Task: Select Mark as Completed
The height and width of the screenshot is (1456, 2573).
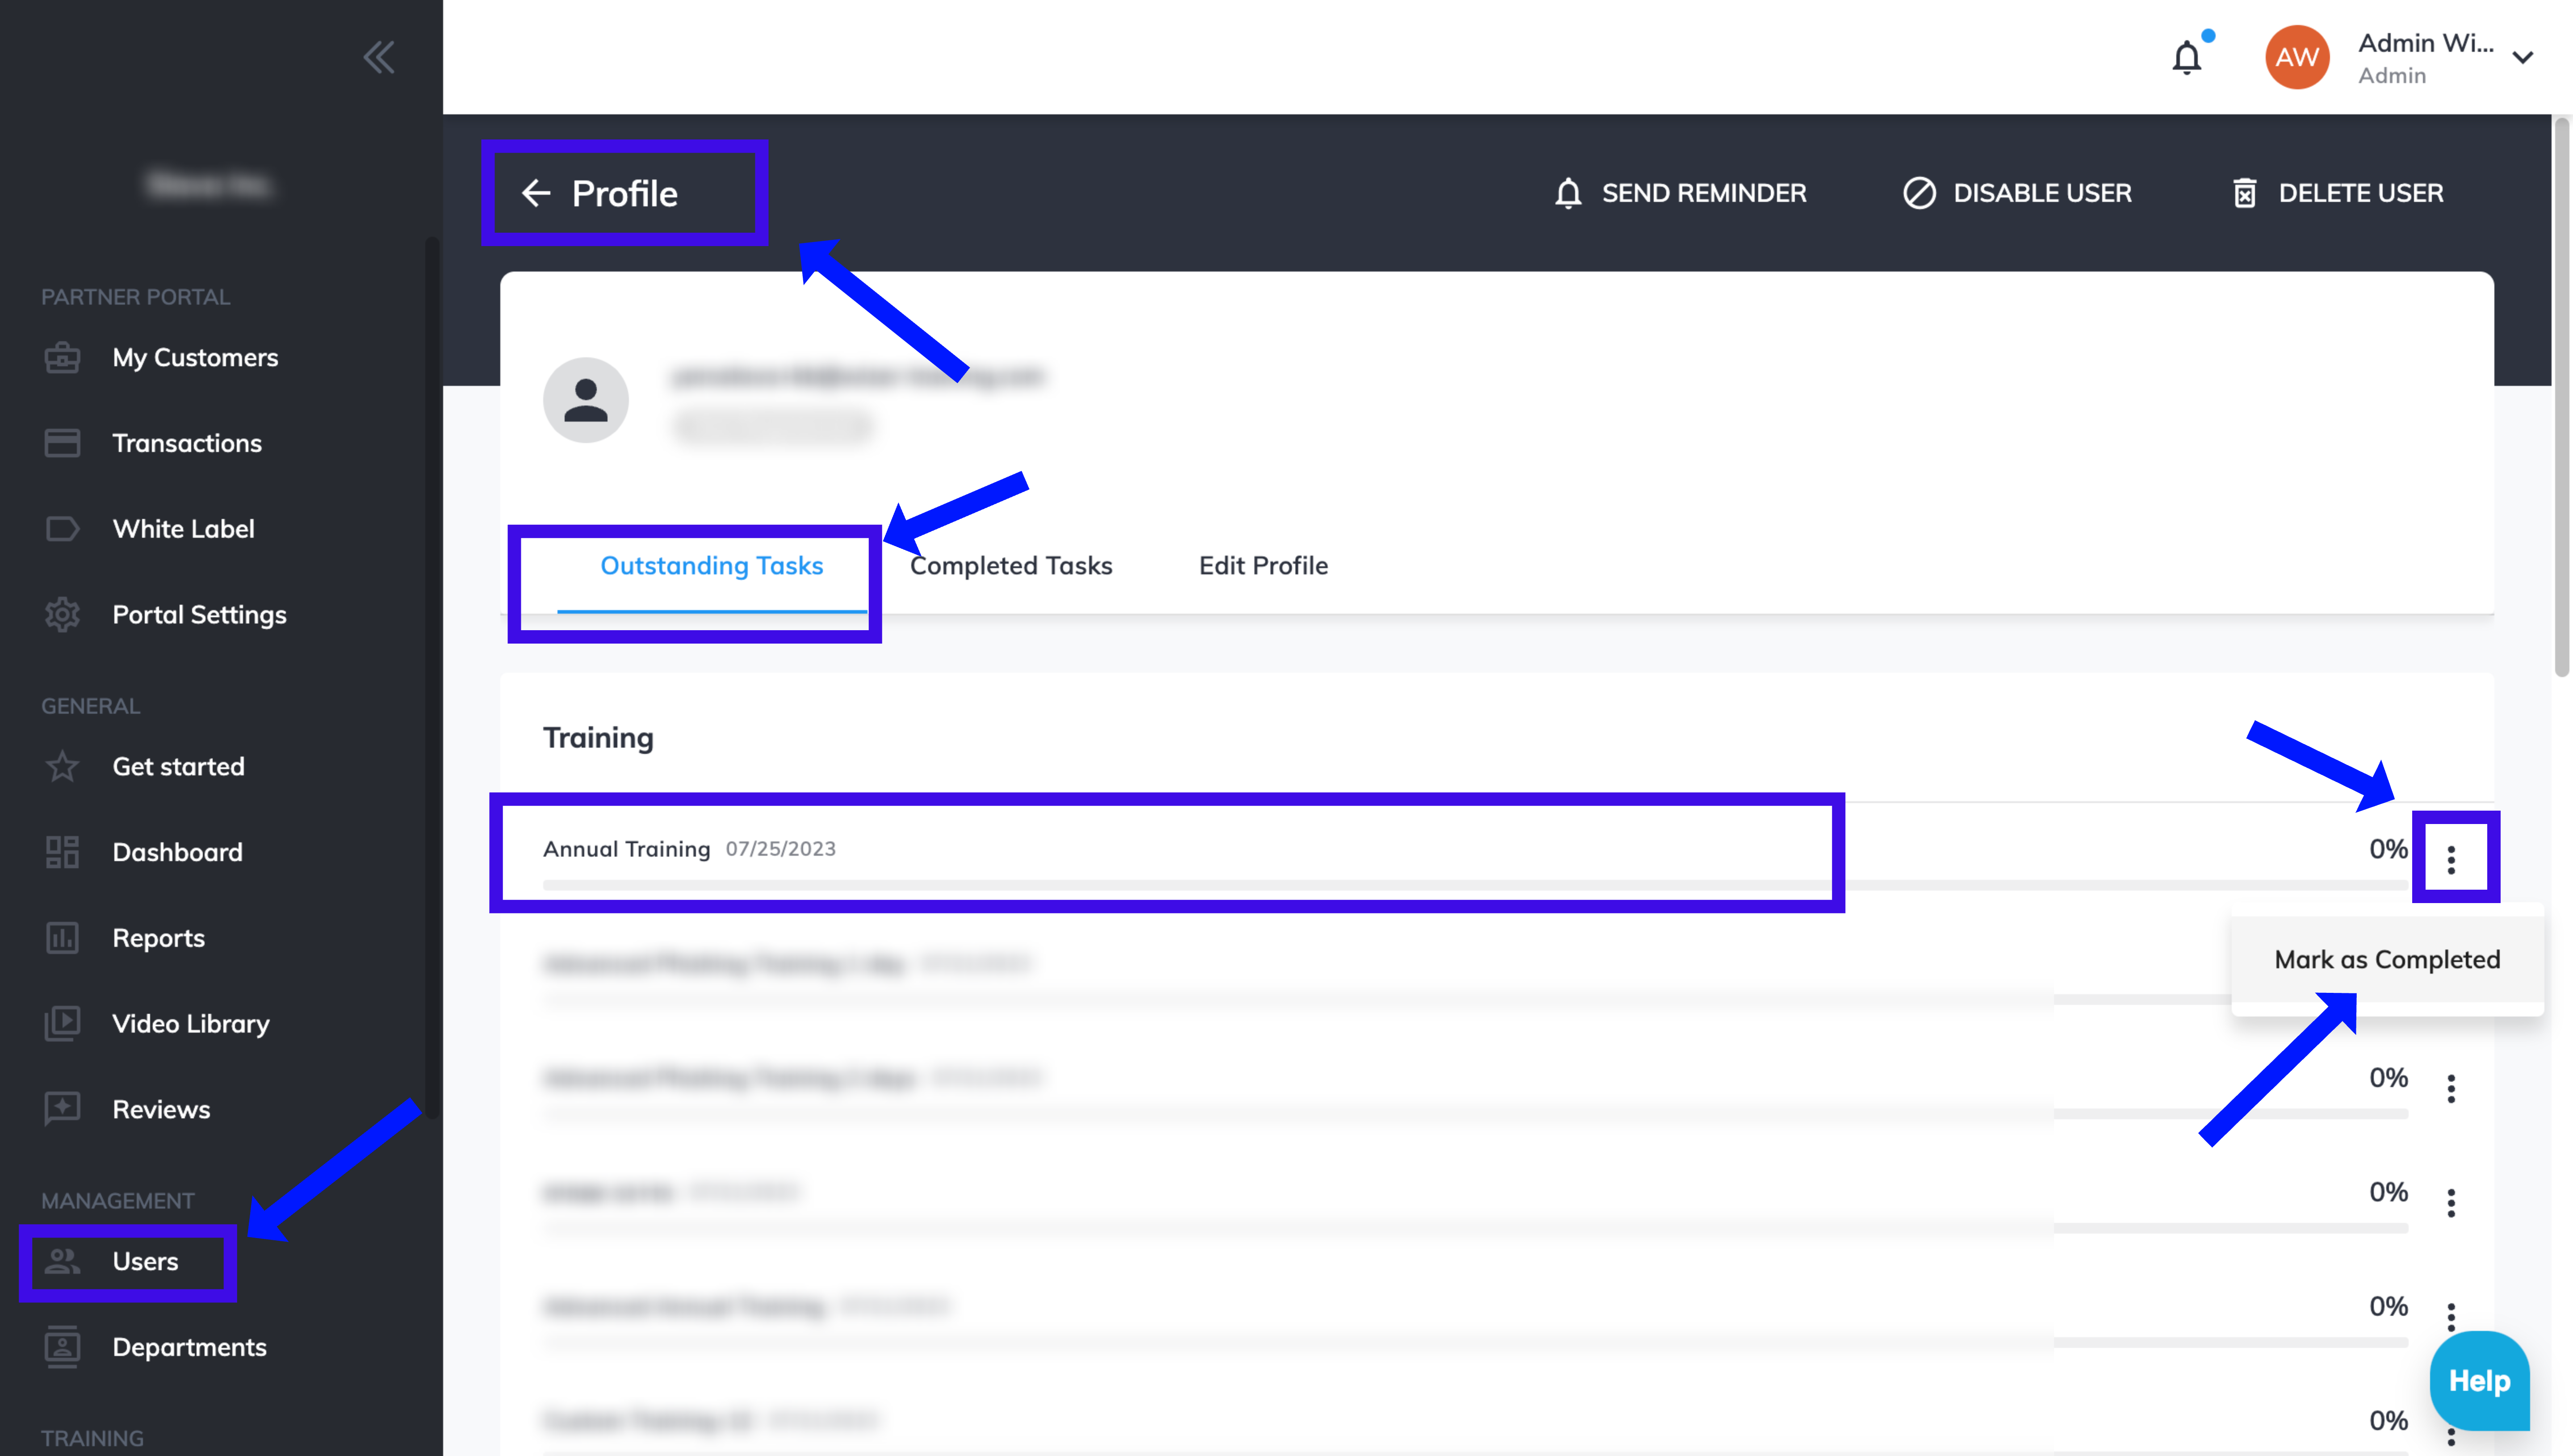Action: (2387, 959)
